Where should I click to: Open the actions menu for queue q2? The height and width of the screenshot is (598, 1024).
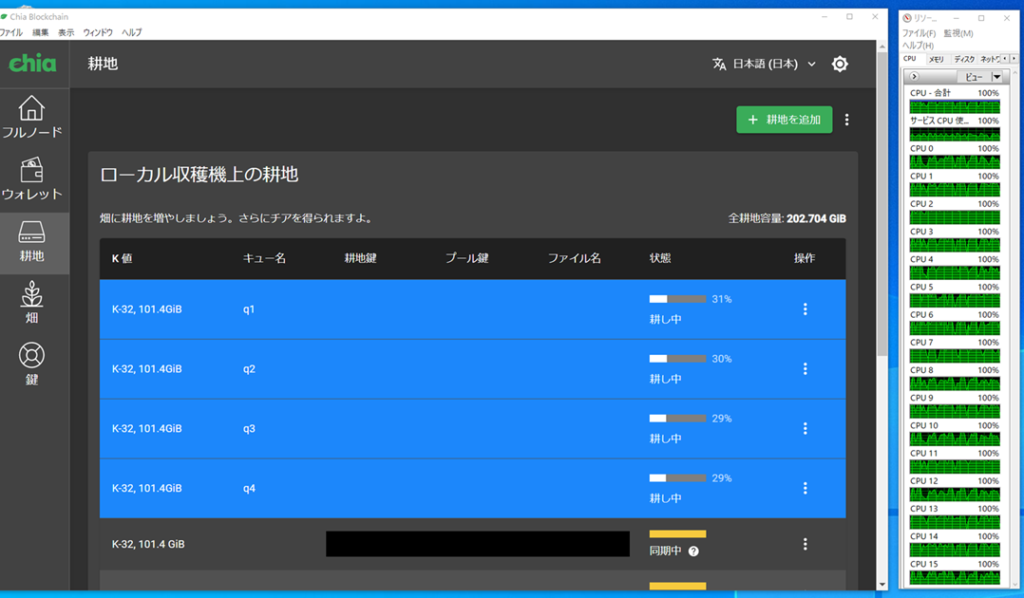pyautogui.click(x=805, y=369)
